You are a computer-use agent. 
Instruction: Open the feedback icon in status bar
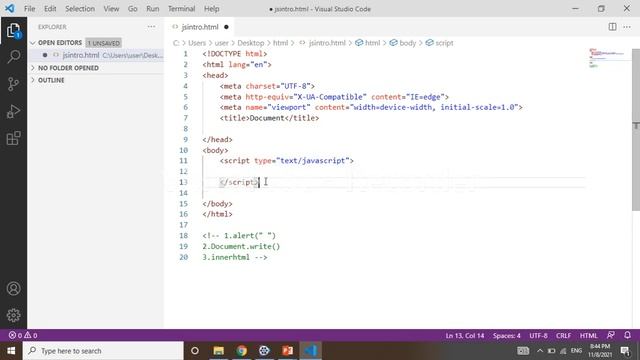click(x=611, y=335)
